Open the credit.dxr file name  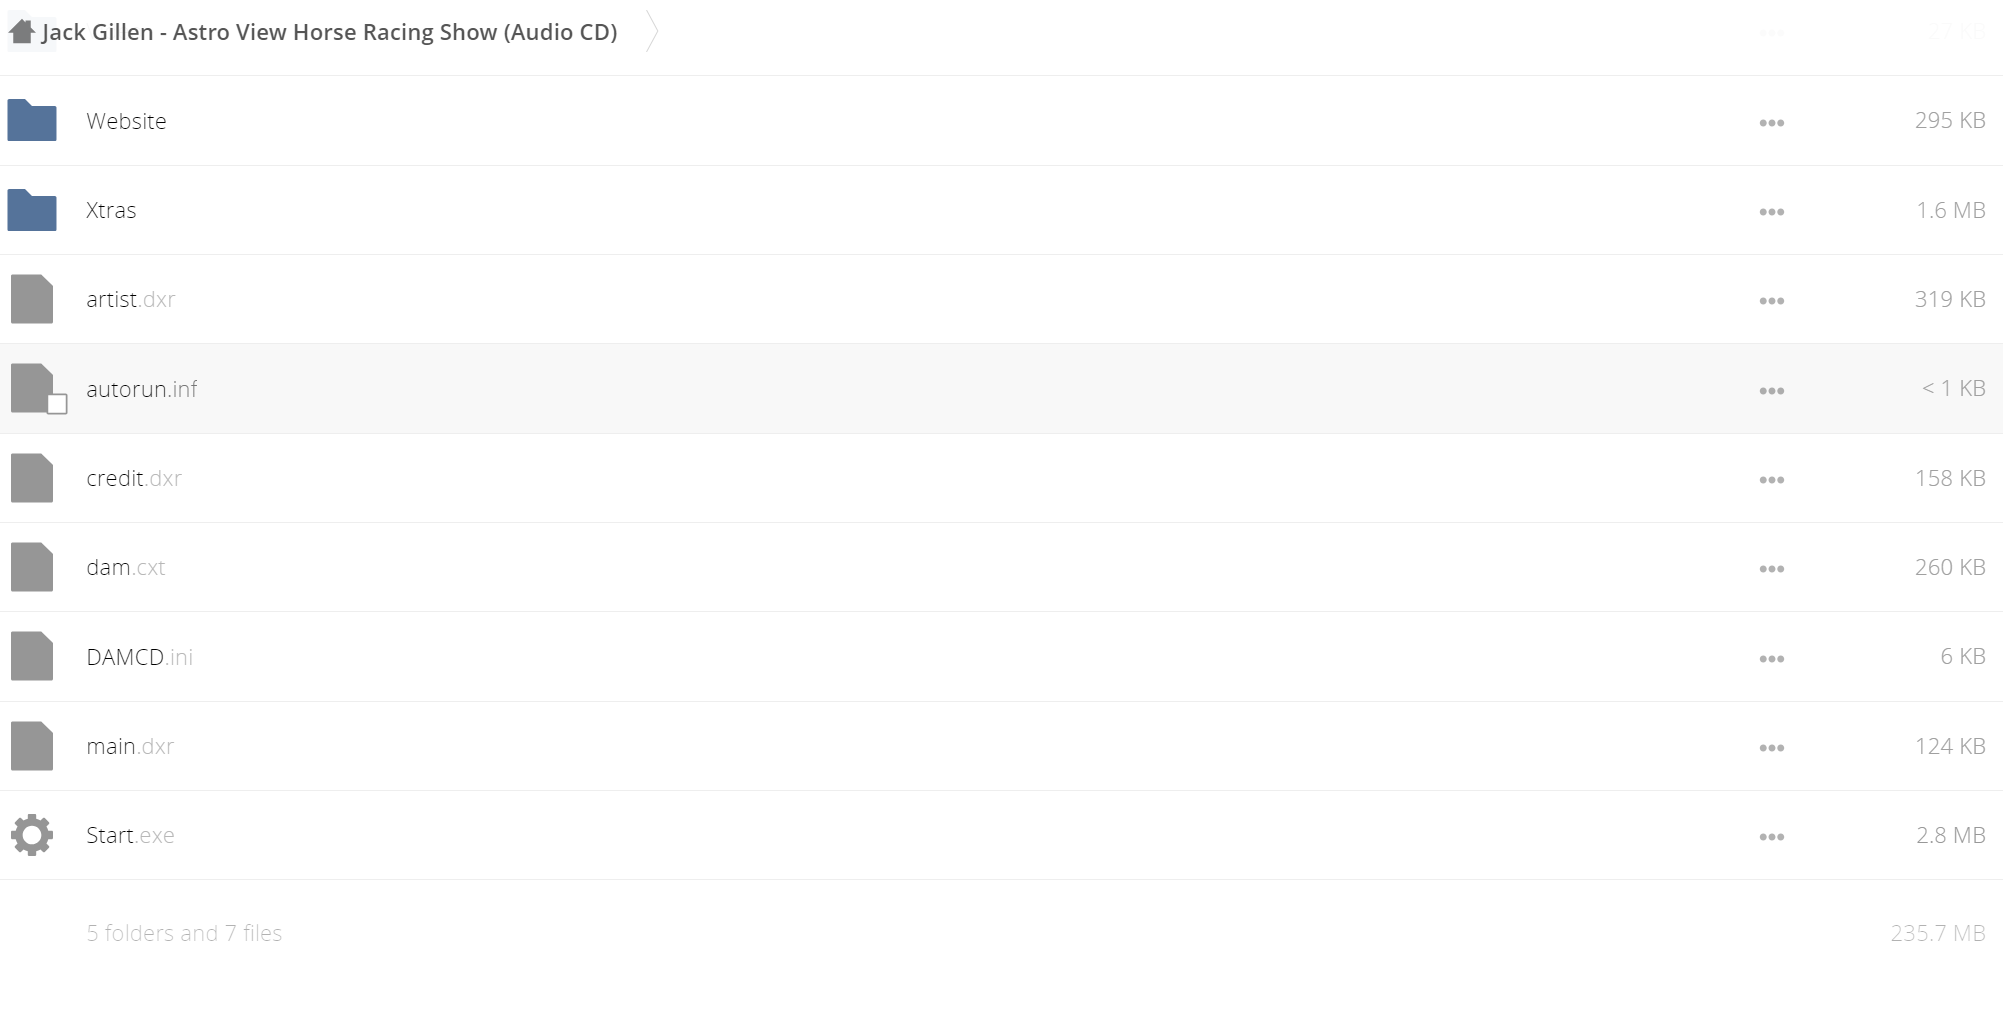[134, 478]
